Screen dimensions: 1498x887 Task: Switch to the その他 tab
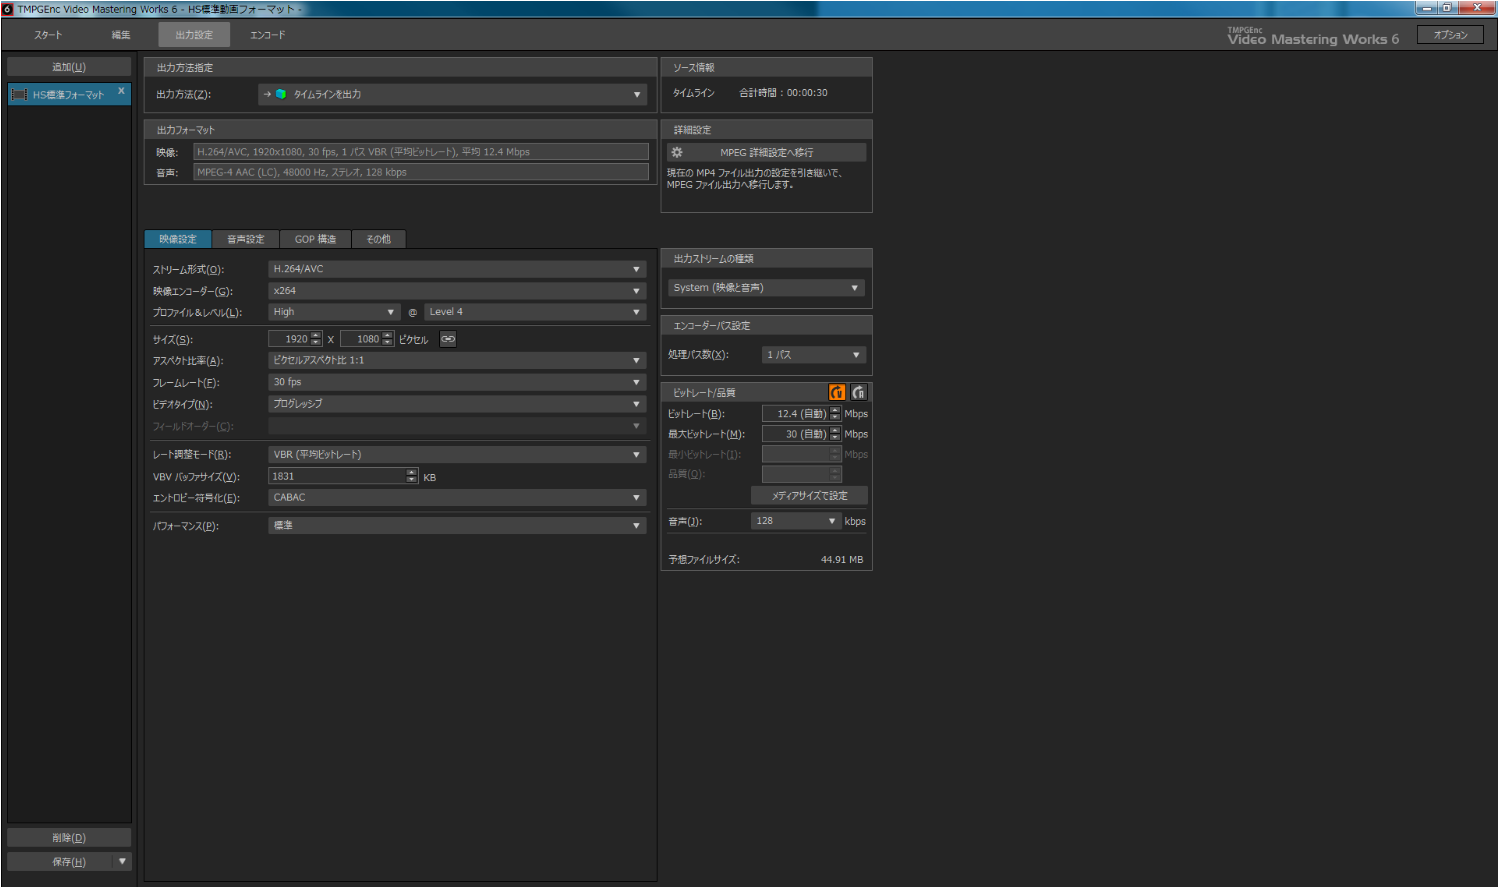(x=378, y=239)
